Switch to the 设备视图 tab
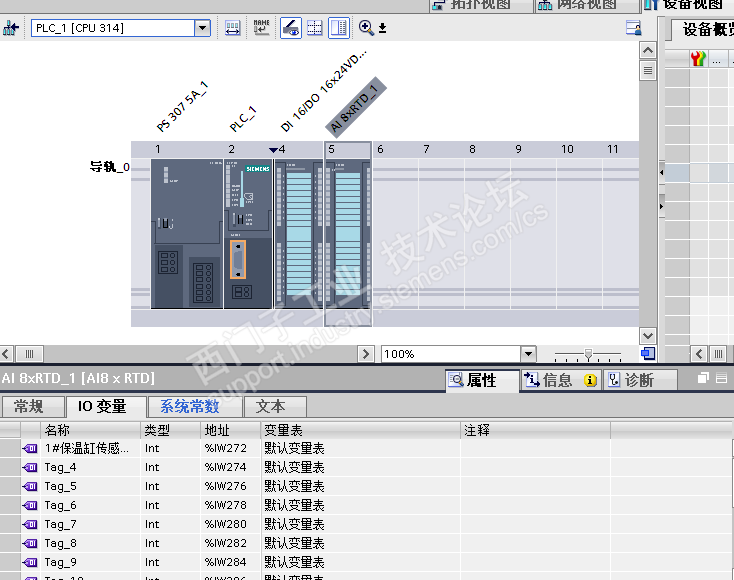This screenshot has height=580, width=734. tap(687, 5)
